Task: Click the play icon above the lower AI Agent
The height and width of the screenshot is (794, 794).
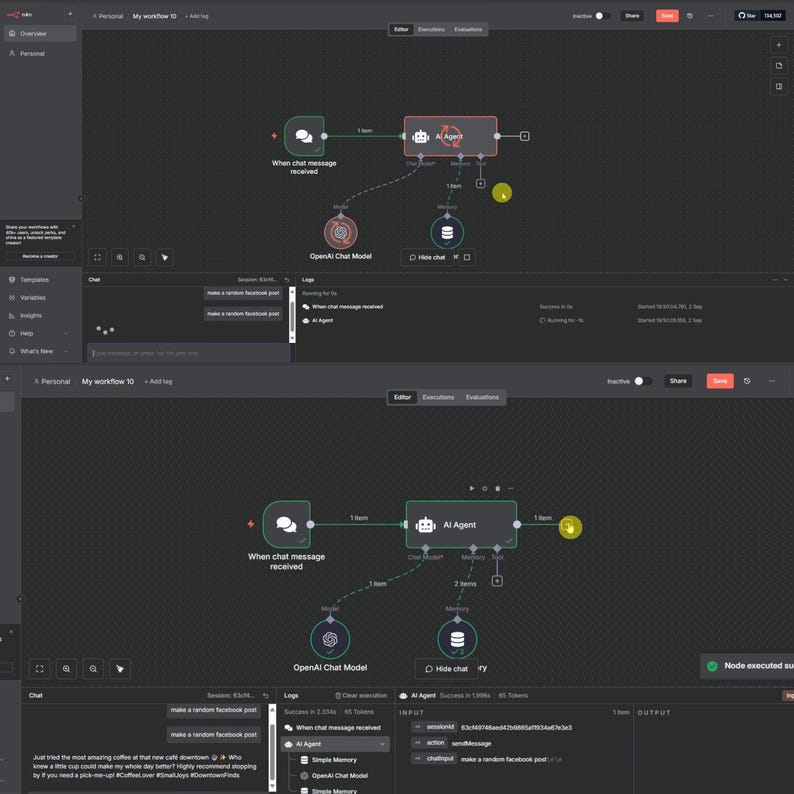Action: tap(471, 488)
